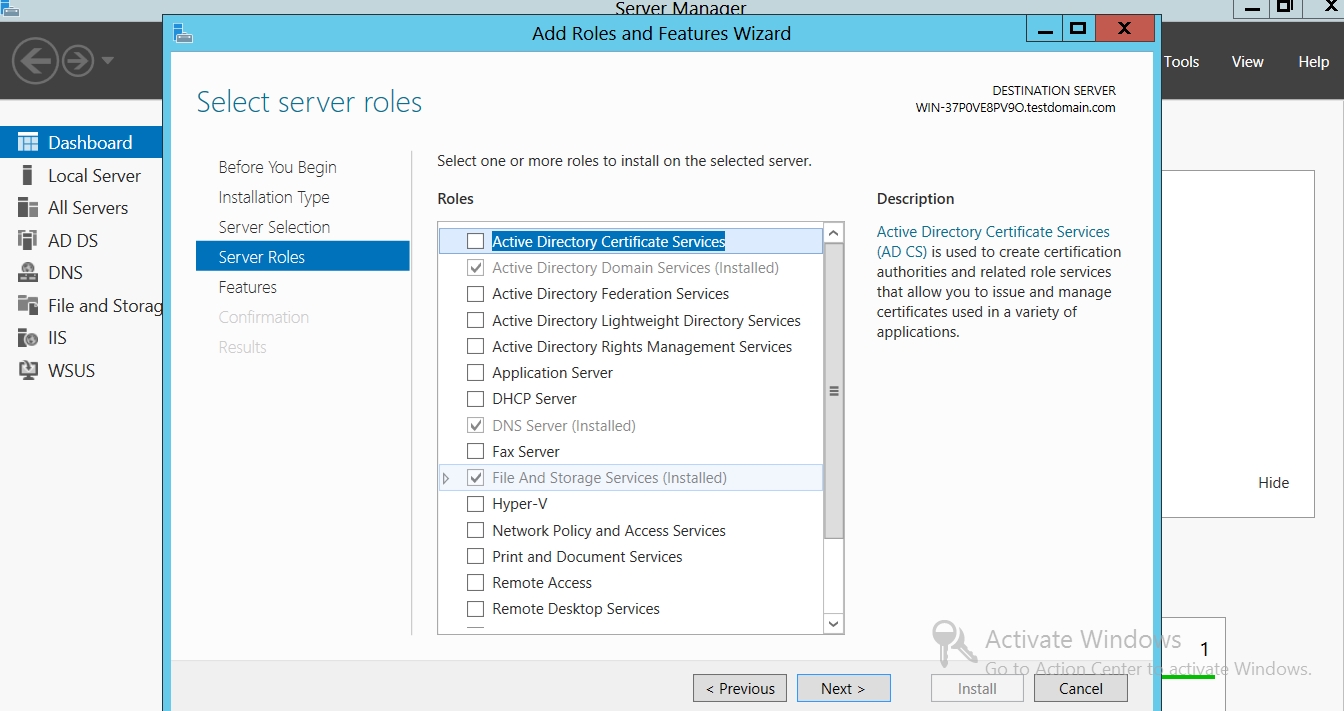Check Network Policy and Access Services
1344x711 pixels.
tap(475, 530)
